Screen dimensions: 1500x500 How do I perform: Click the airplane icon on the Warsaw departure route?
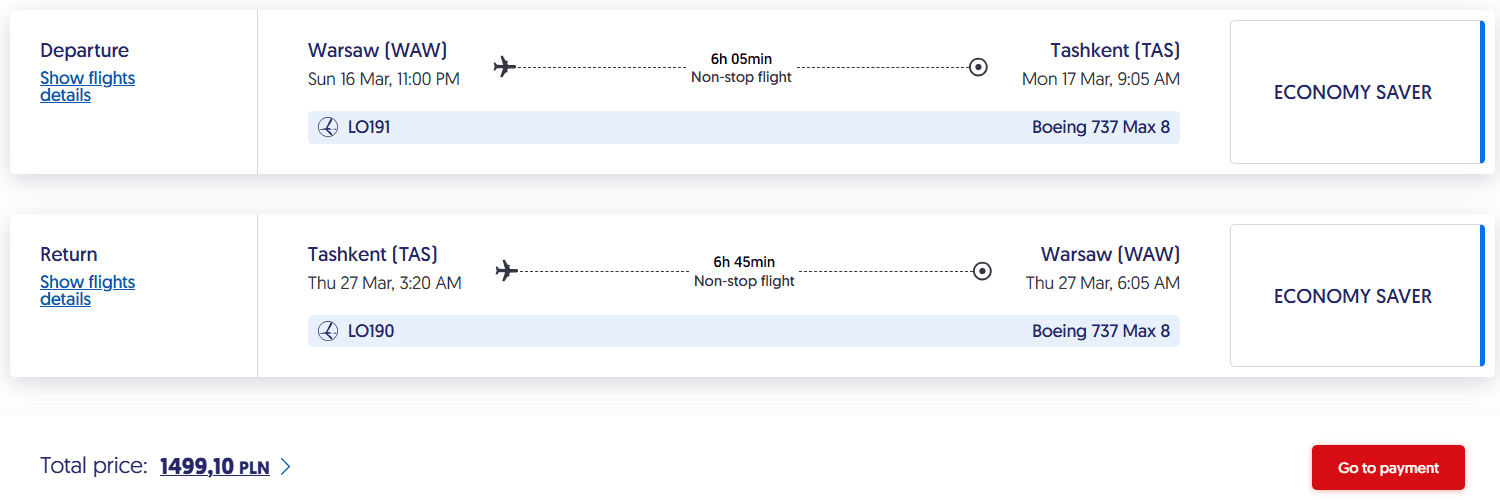(x=505, y=67)
